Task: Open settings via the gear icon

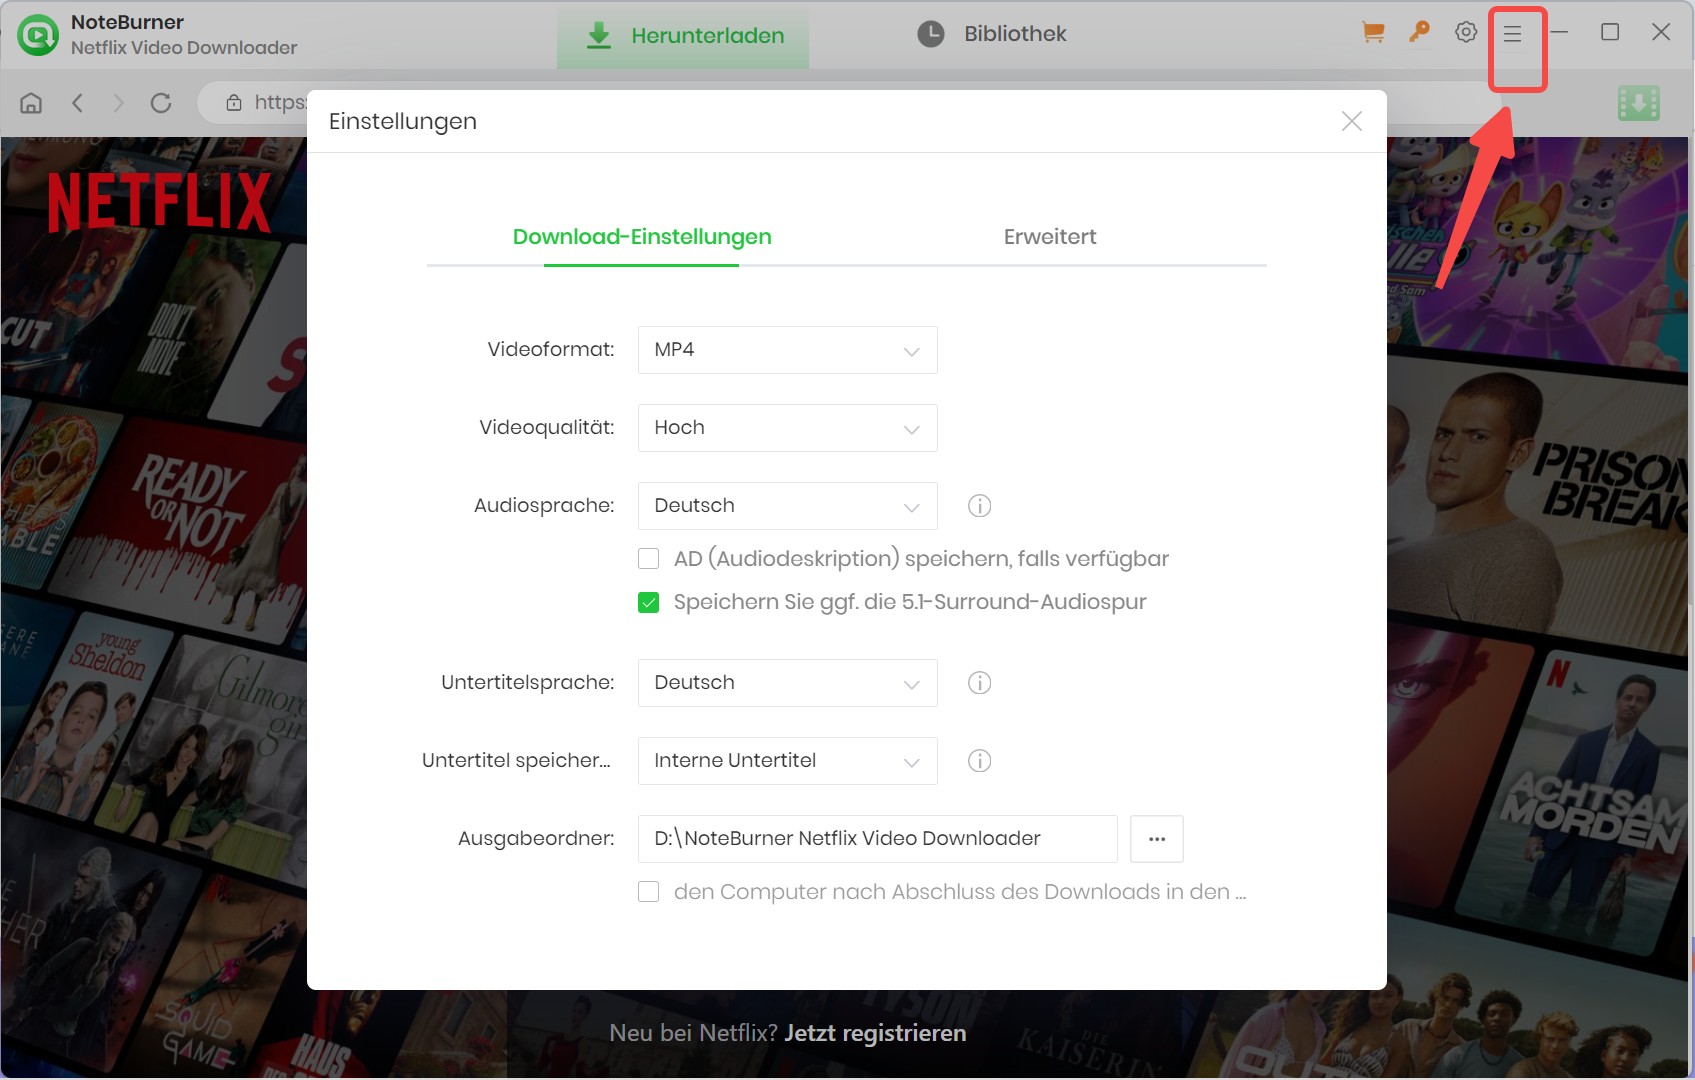Action: point(1466,32)
